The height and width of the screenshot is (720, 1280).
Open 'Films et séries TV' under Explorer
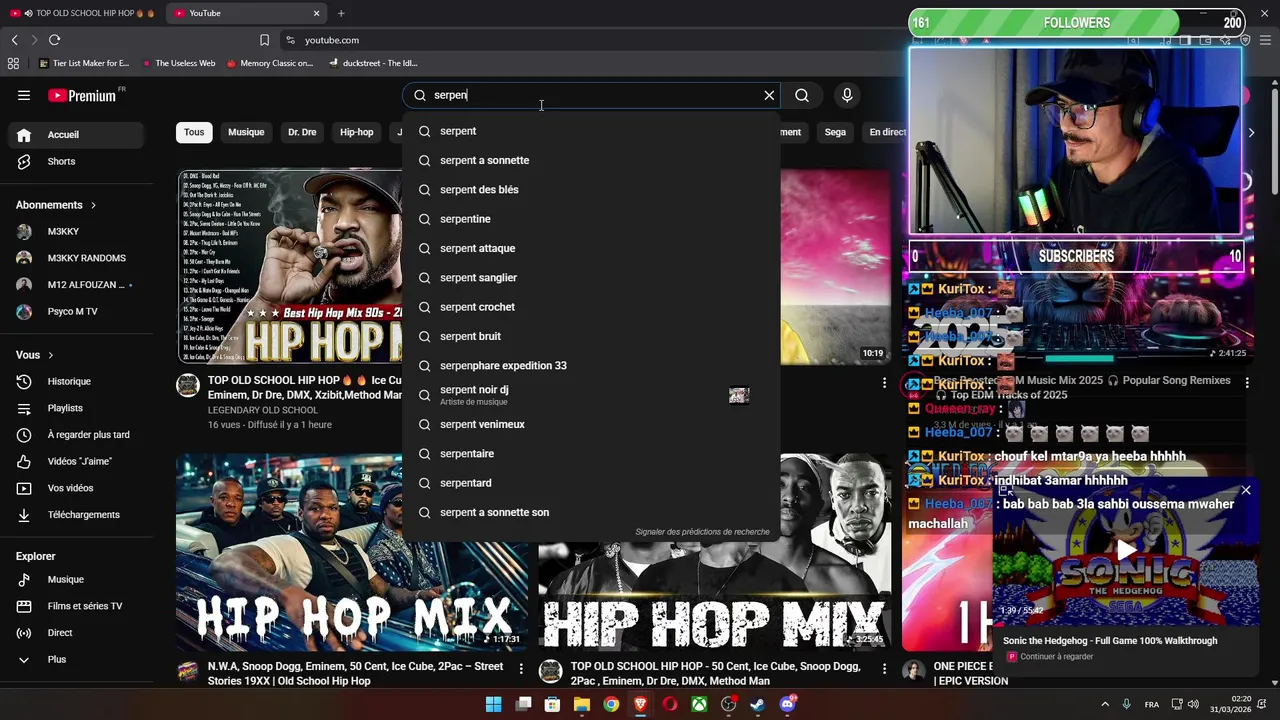coord(78,606)
